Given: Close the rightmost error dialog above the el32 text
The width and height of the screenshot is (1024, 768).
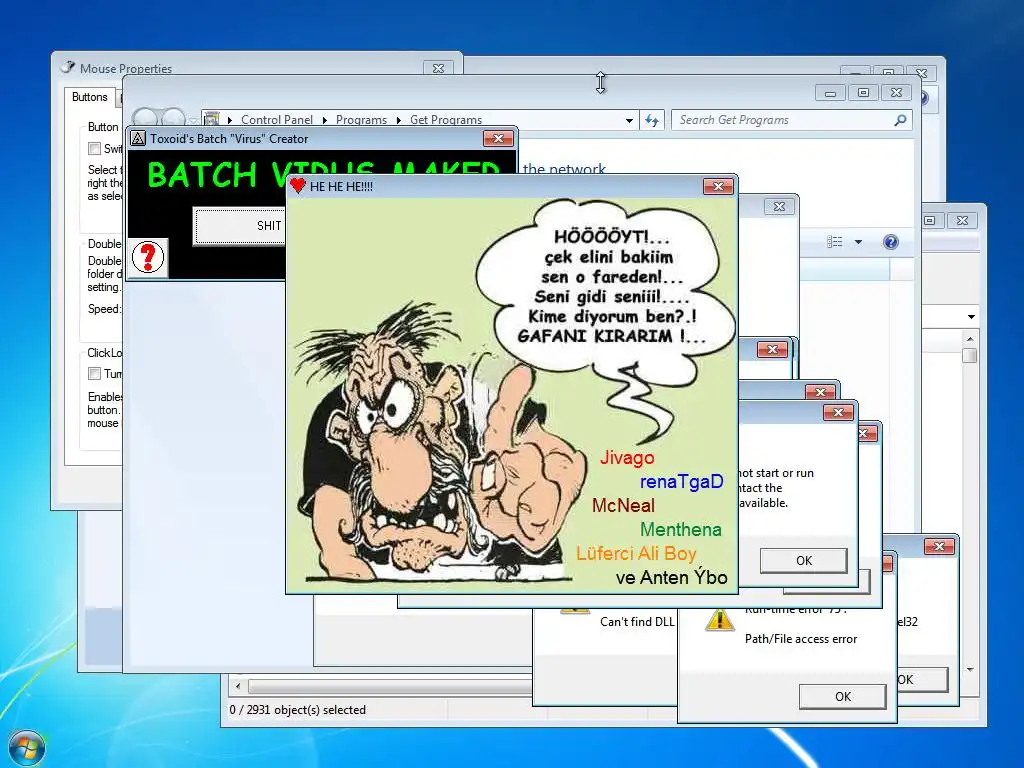Looking at the screenshot, I should tap(939, 547).
